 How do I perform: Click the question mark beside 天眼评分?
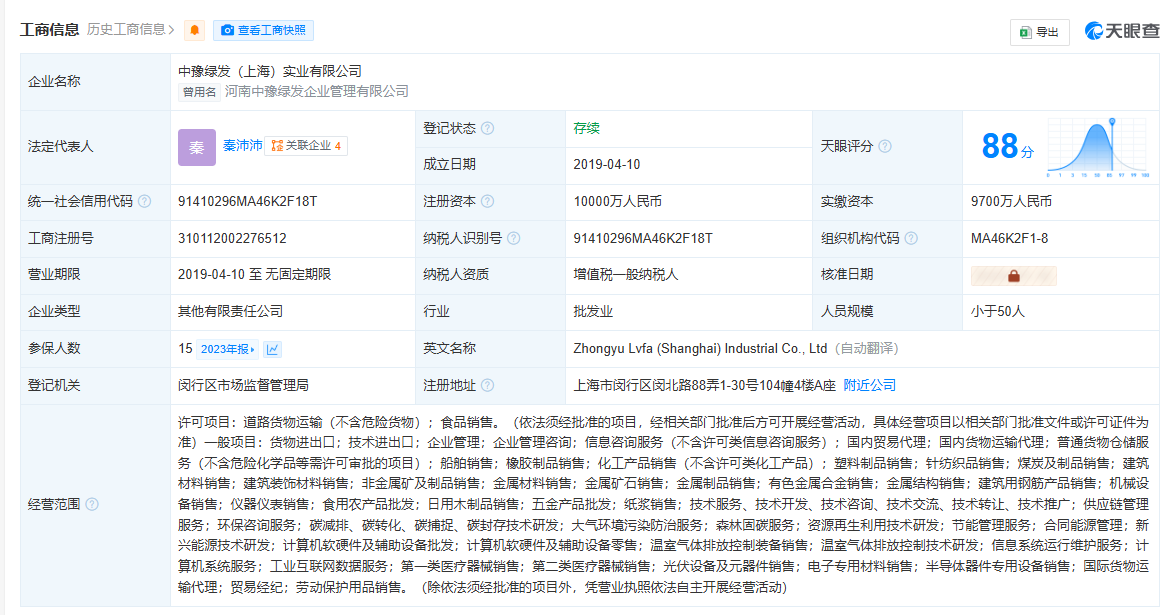pos(884,147)
